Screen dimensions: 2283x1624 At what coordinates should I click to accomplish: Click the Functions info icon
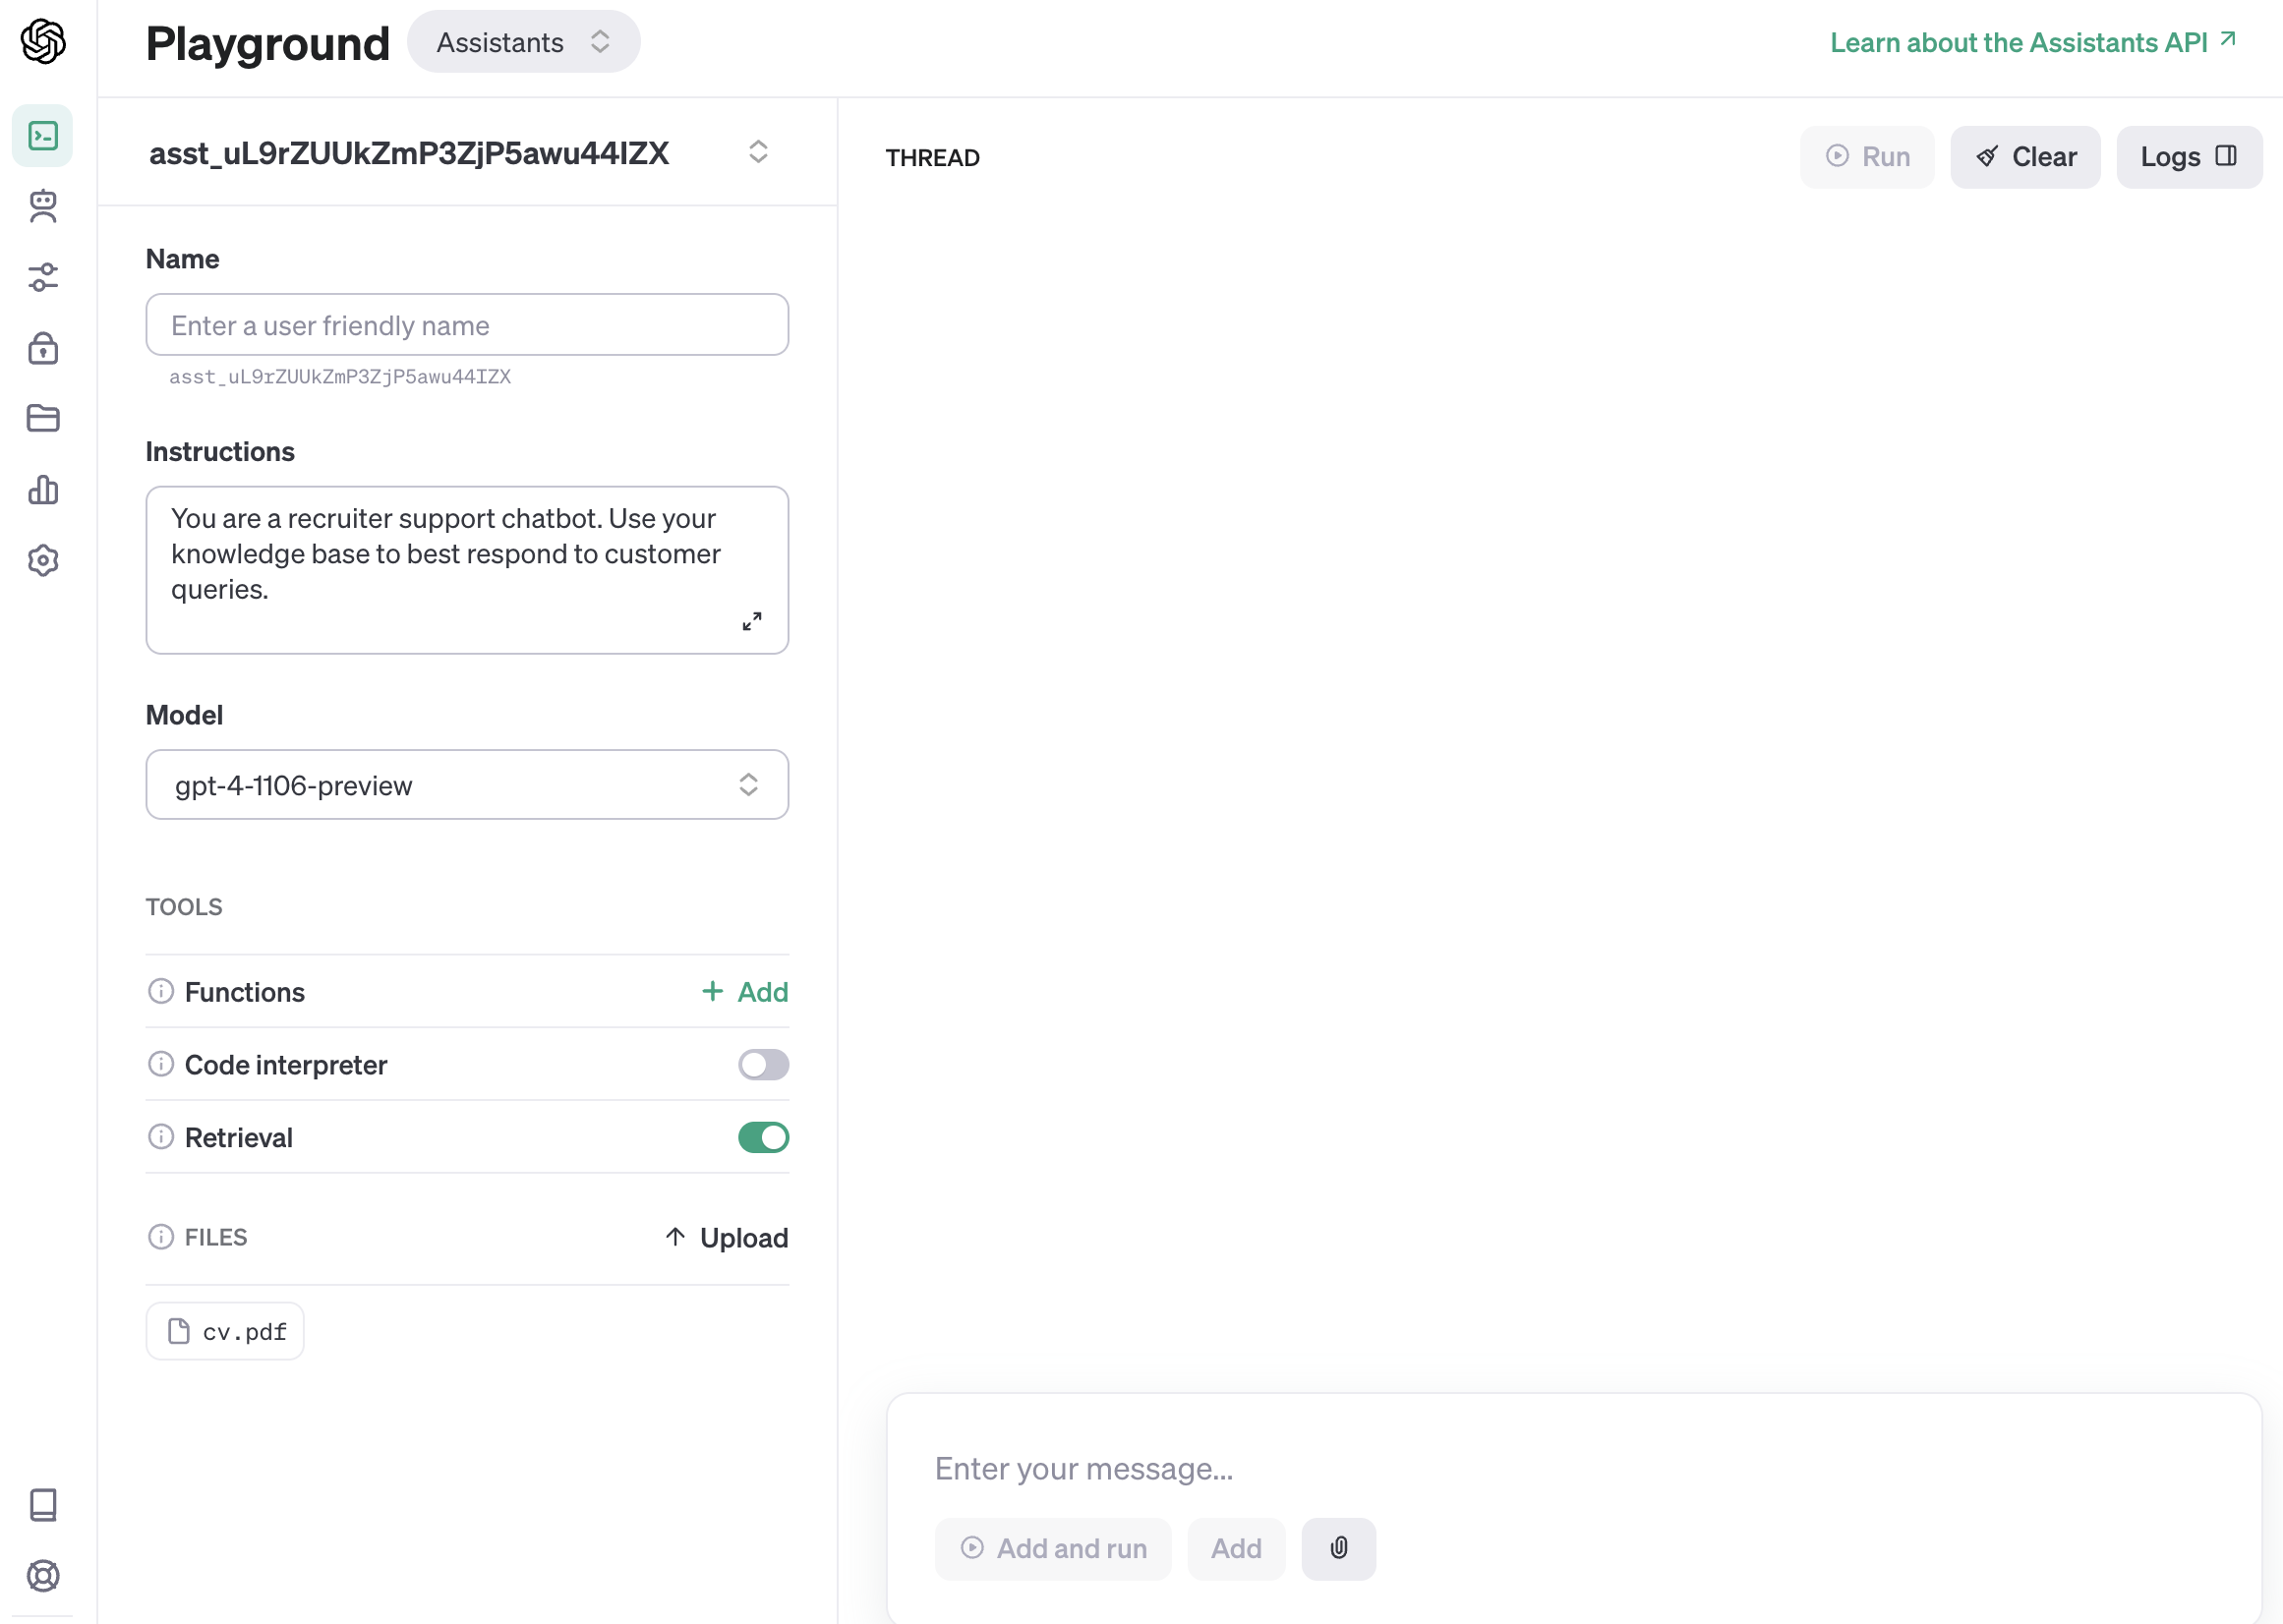[x=160, y=991]
